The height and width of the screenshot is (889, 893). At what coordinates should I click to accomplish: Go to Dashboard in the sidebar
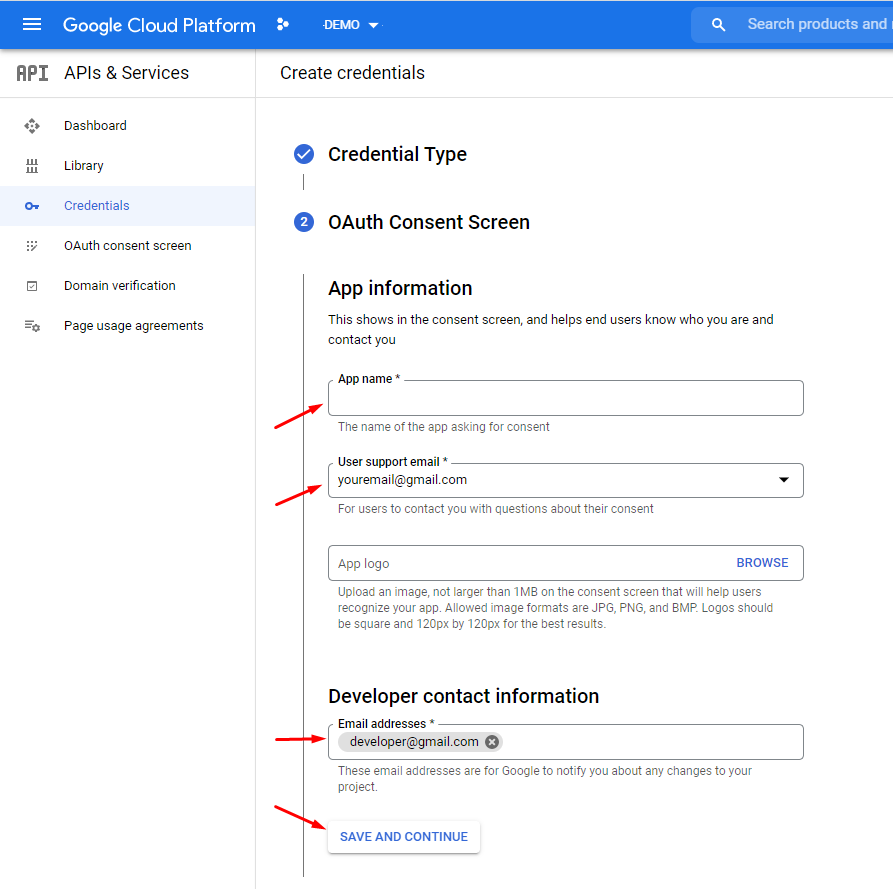(x=95, y=126)
